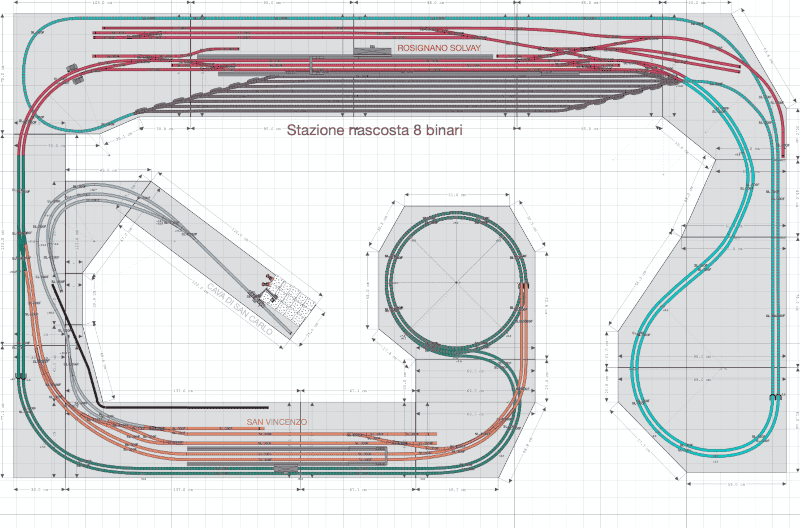Click the tunnel portal on the left green line
This screenshot has width=800, height=528.
[x=21, y=376]
